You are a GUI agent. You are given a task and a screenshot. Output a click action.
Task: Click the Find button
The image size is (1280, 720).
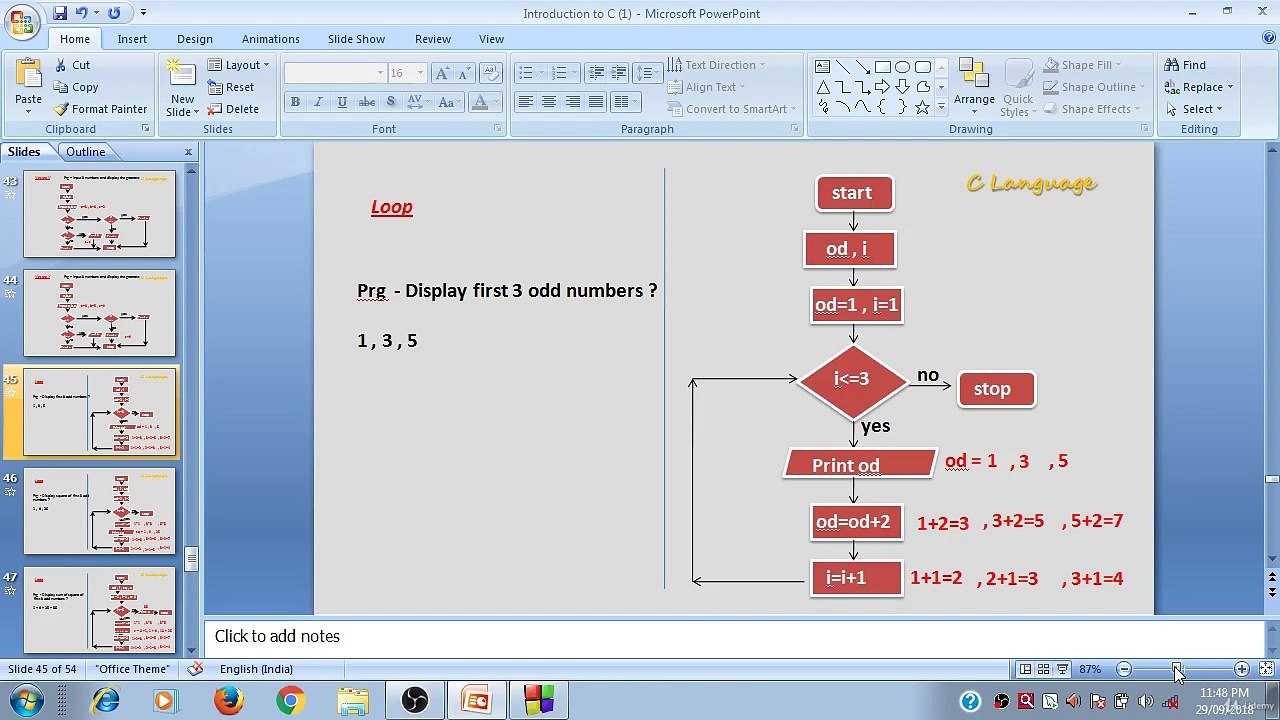[x=1185, y=65]
